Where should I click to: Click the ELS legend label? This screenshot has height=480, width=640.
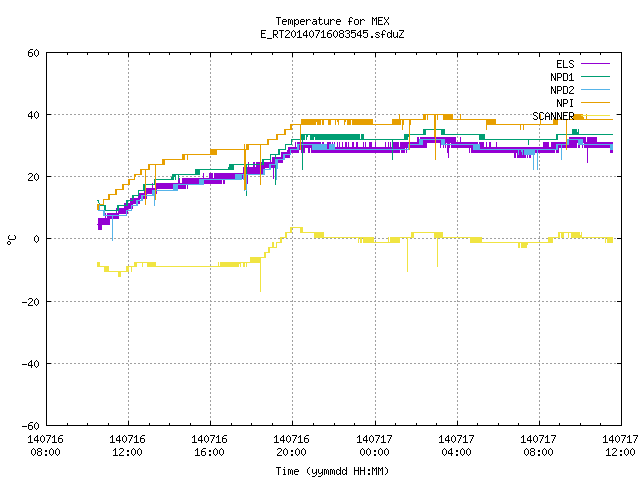point(565,64)
